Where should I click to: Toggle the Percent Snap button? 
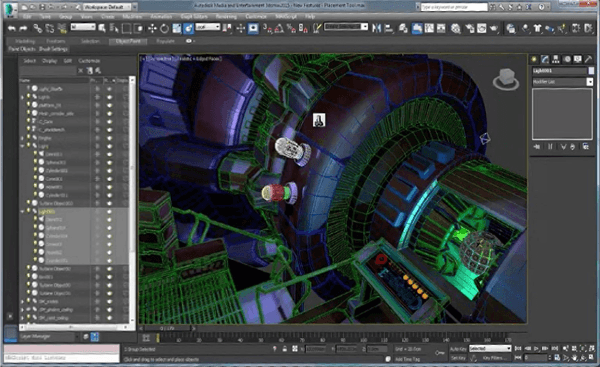[x=291, y=28]
